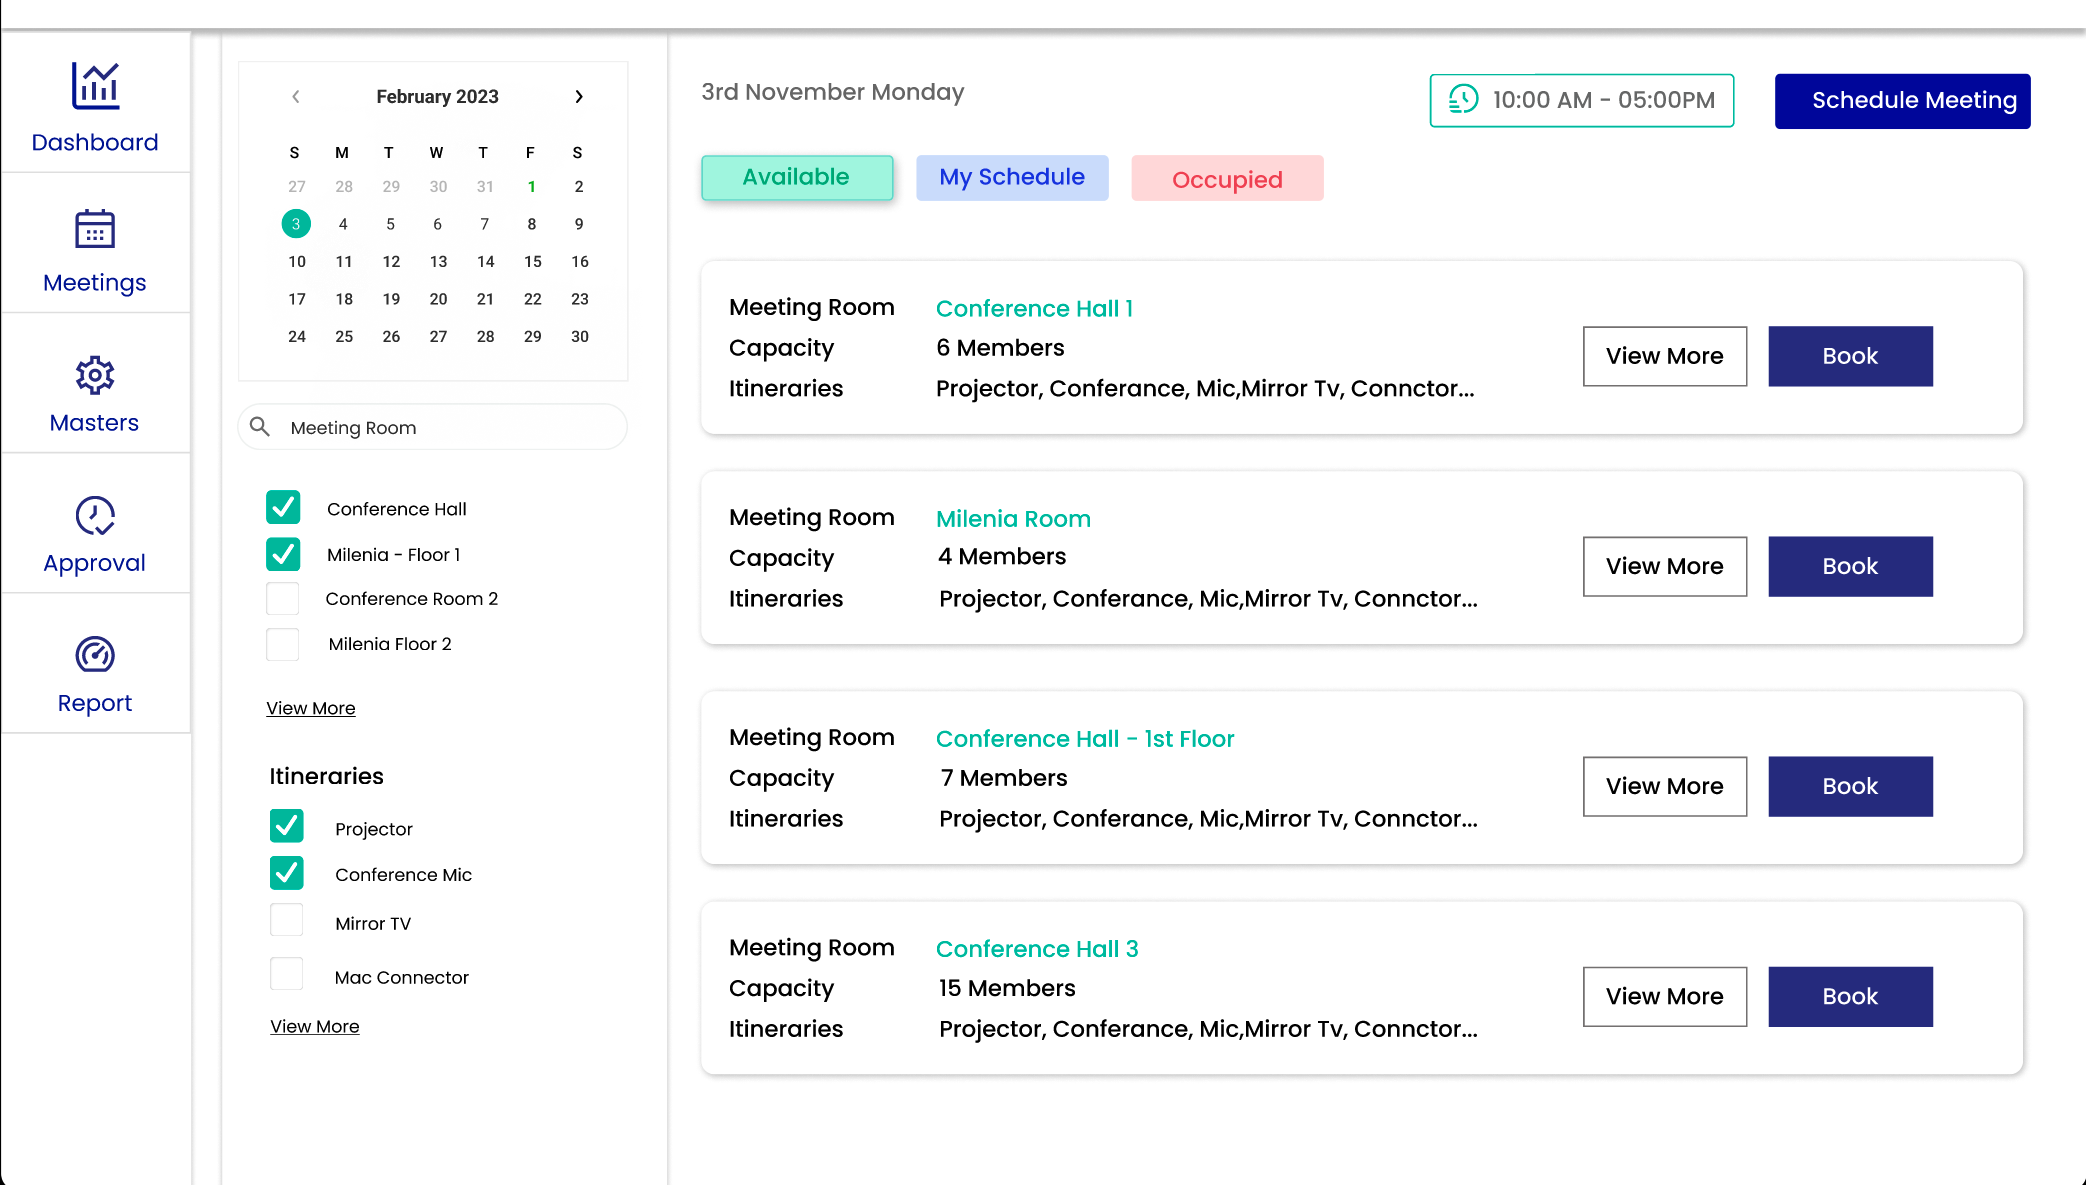Image resolution: width=2086 pixels, height=1185 pixels.
Task: Select the Occupied filter tab
Action: tap(1226, 179)
